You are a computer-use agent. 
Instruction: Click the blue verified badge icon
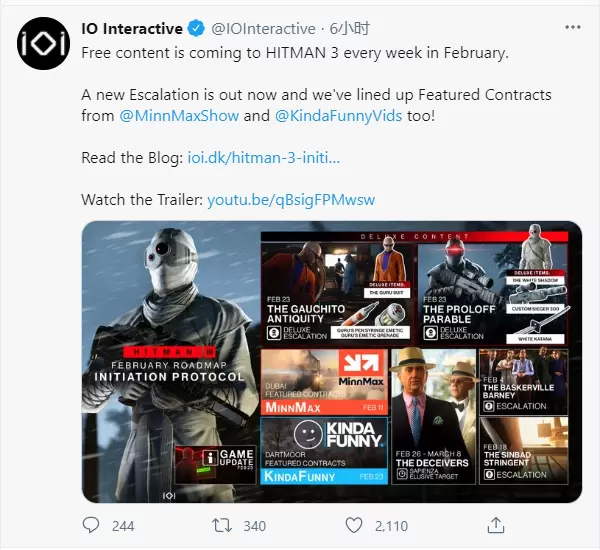click(196, 29)
